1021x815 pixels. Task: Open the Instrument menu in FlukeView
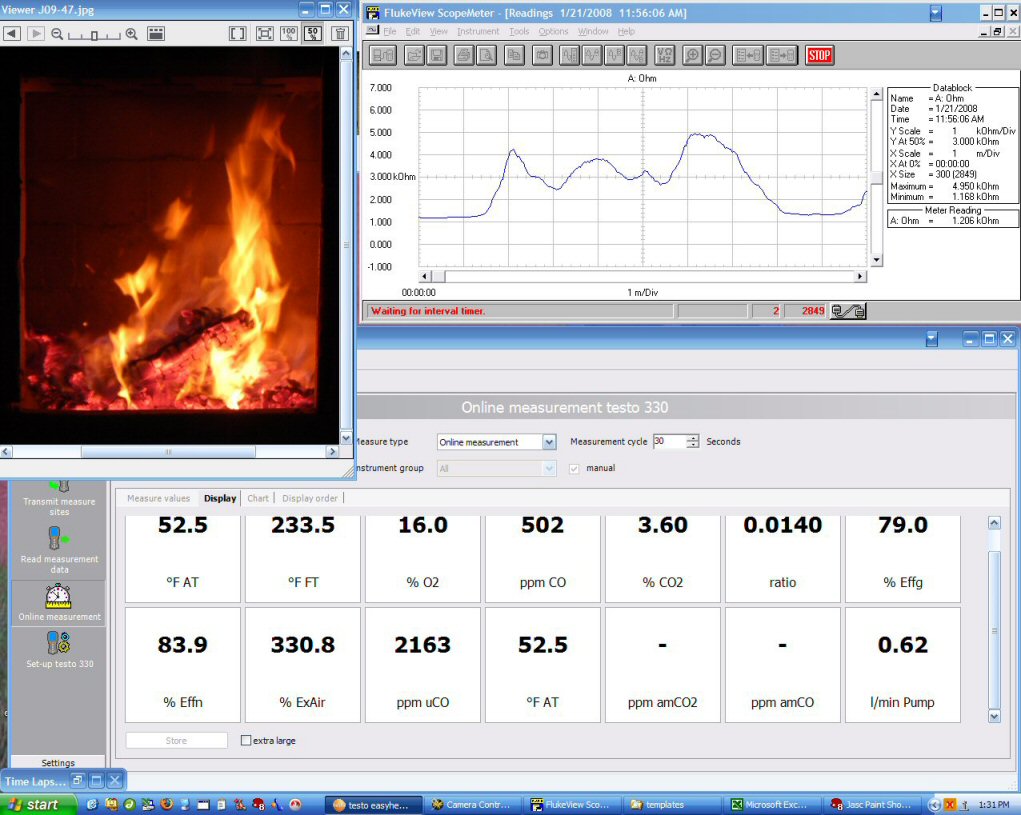(x=479, y=31)
